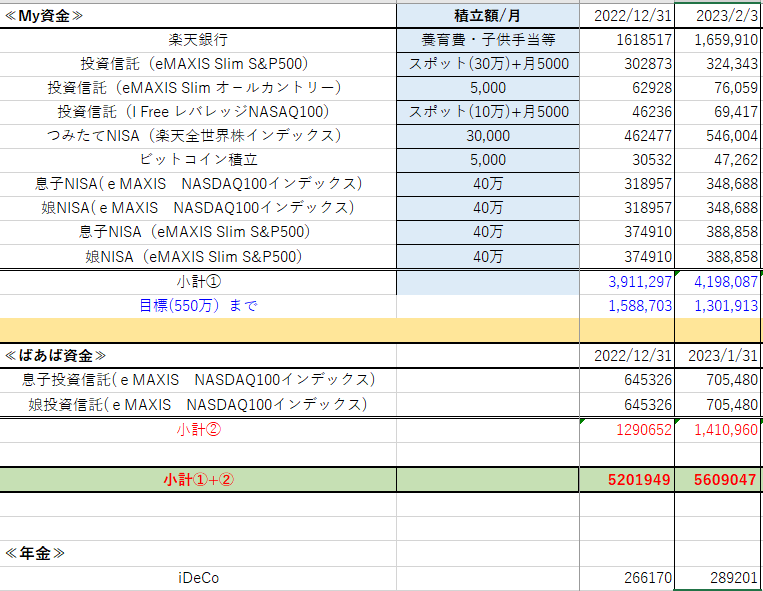Click the 養育費・子供手当等 cell
763x591 pixels.
(x=488, y=40)
